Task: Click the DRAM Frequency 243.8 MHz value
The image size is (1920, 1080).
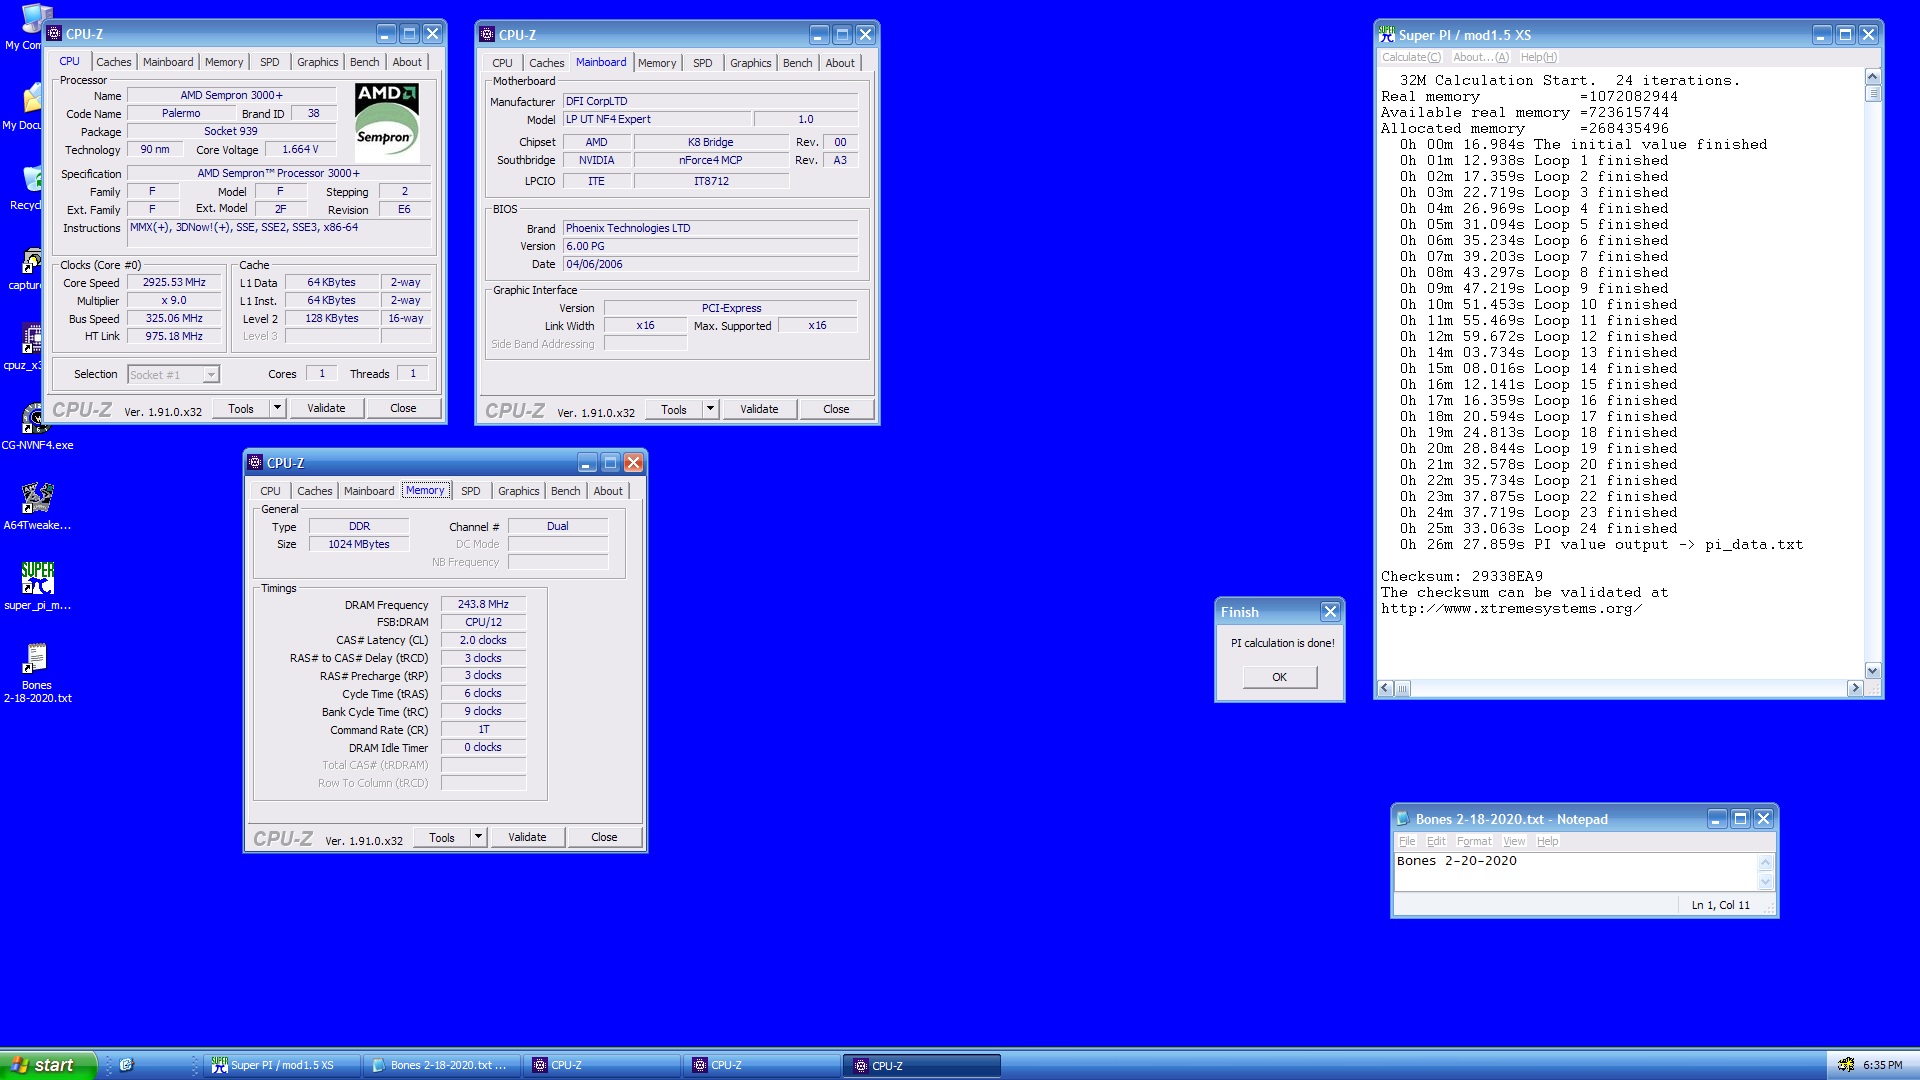Action: pyautogui.click(x=483, y=604)
